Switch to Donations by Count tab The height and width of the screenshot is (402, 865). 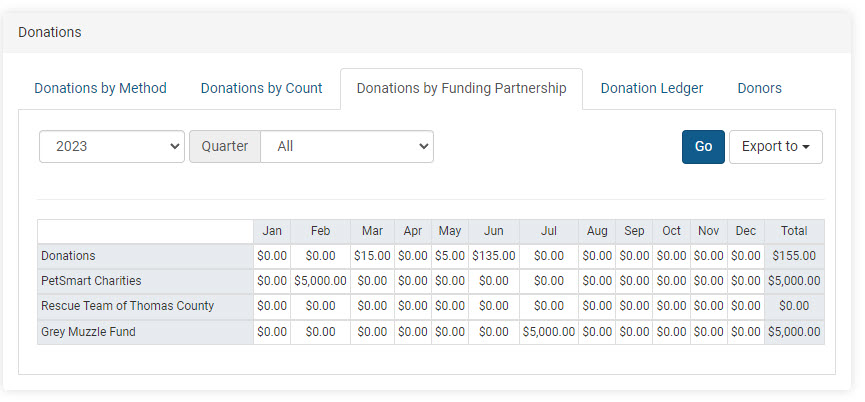point(261,88)
